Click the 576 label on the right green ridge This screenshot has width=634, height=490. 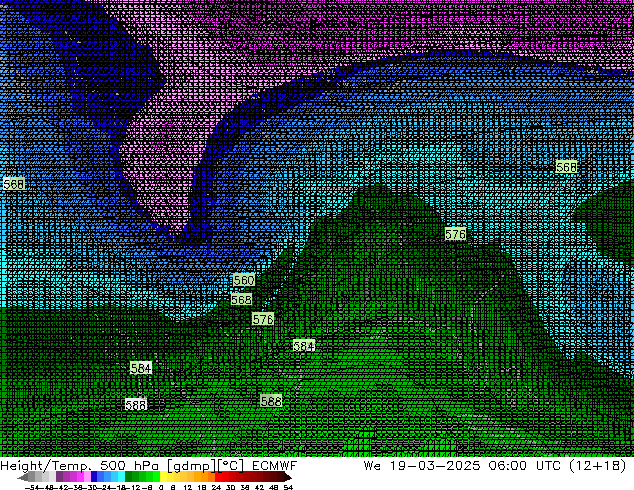click(455, 234)
